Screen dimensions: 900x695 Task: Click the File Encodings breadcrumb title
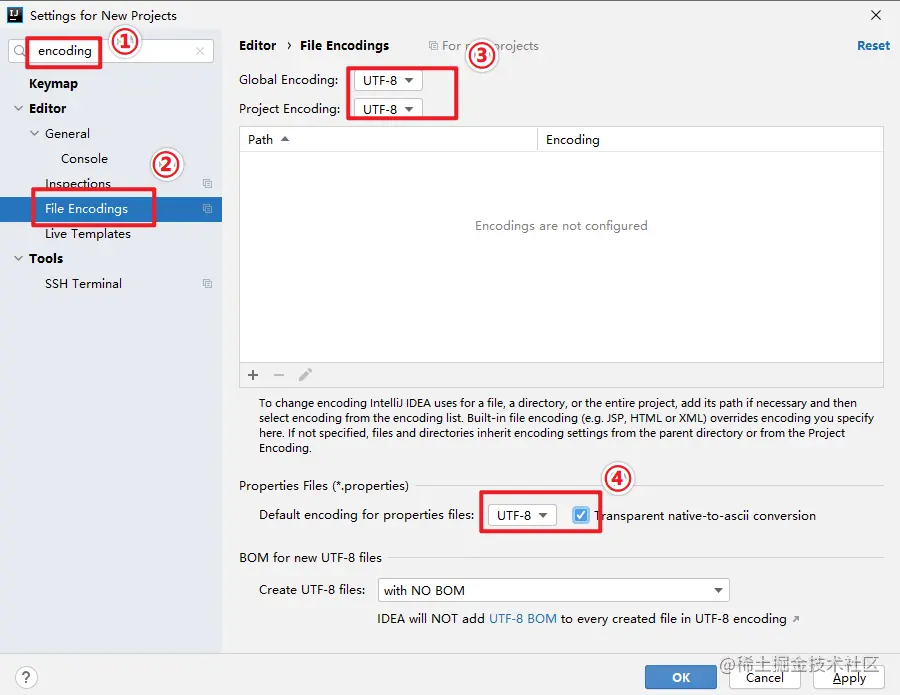[x=344, y=45]
